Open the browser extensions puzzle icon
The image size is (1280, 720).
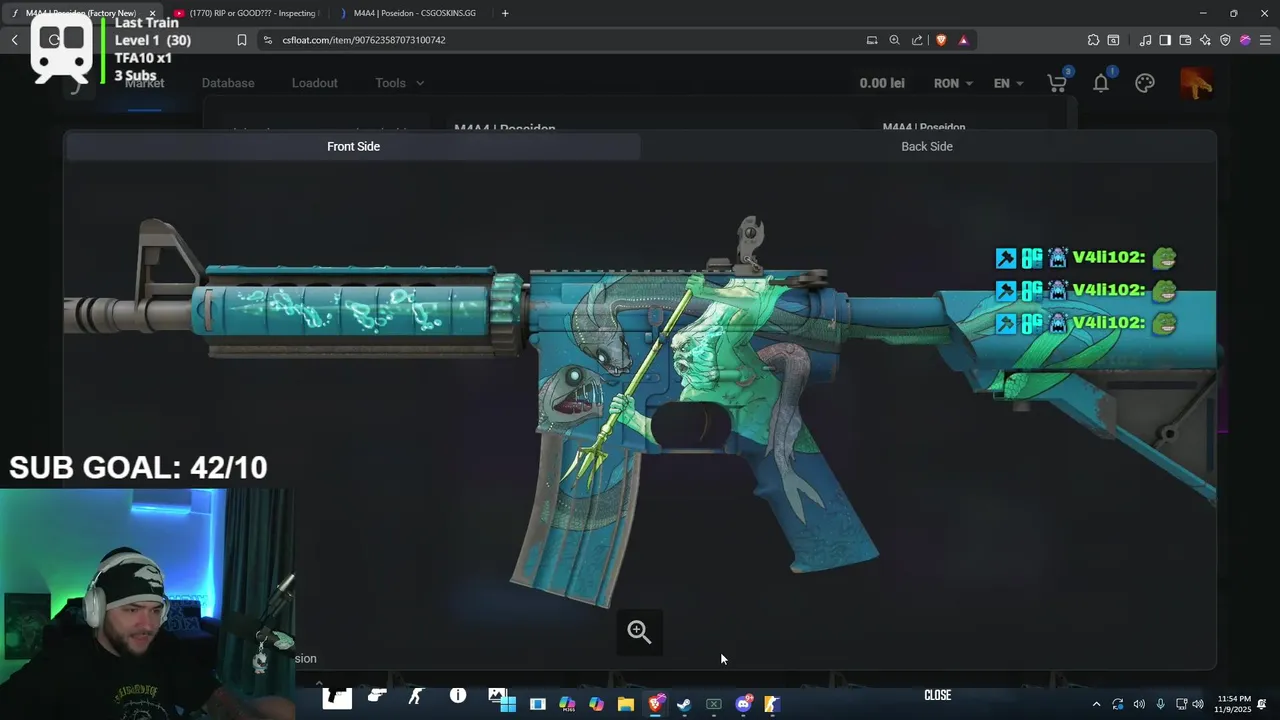coord(1093,40)
